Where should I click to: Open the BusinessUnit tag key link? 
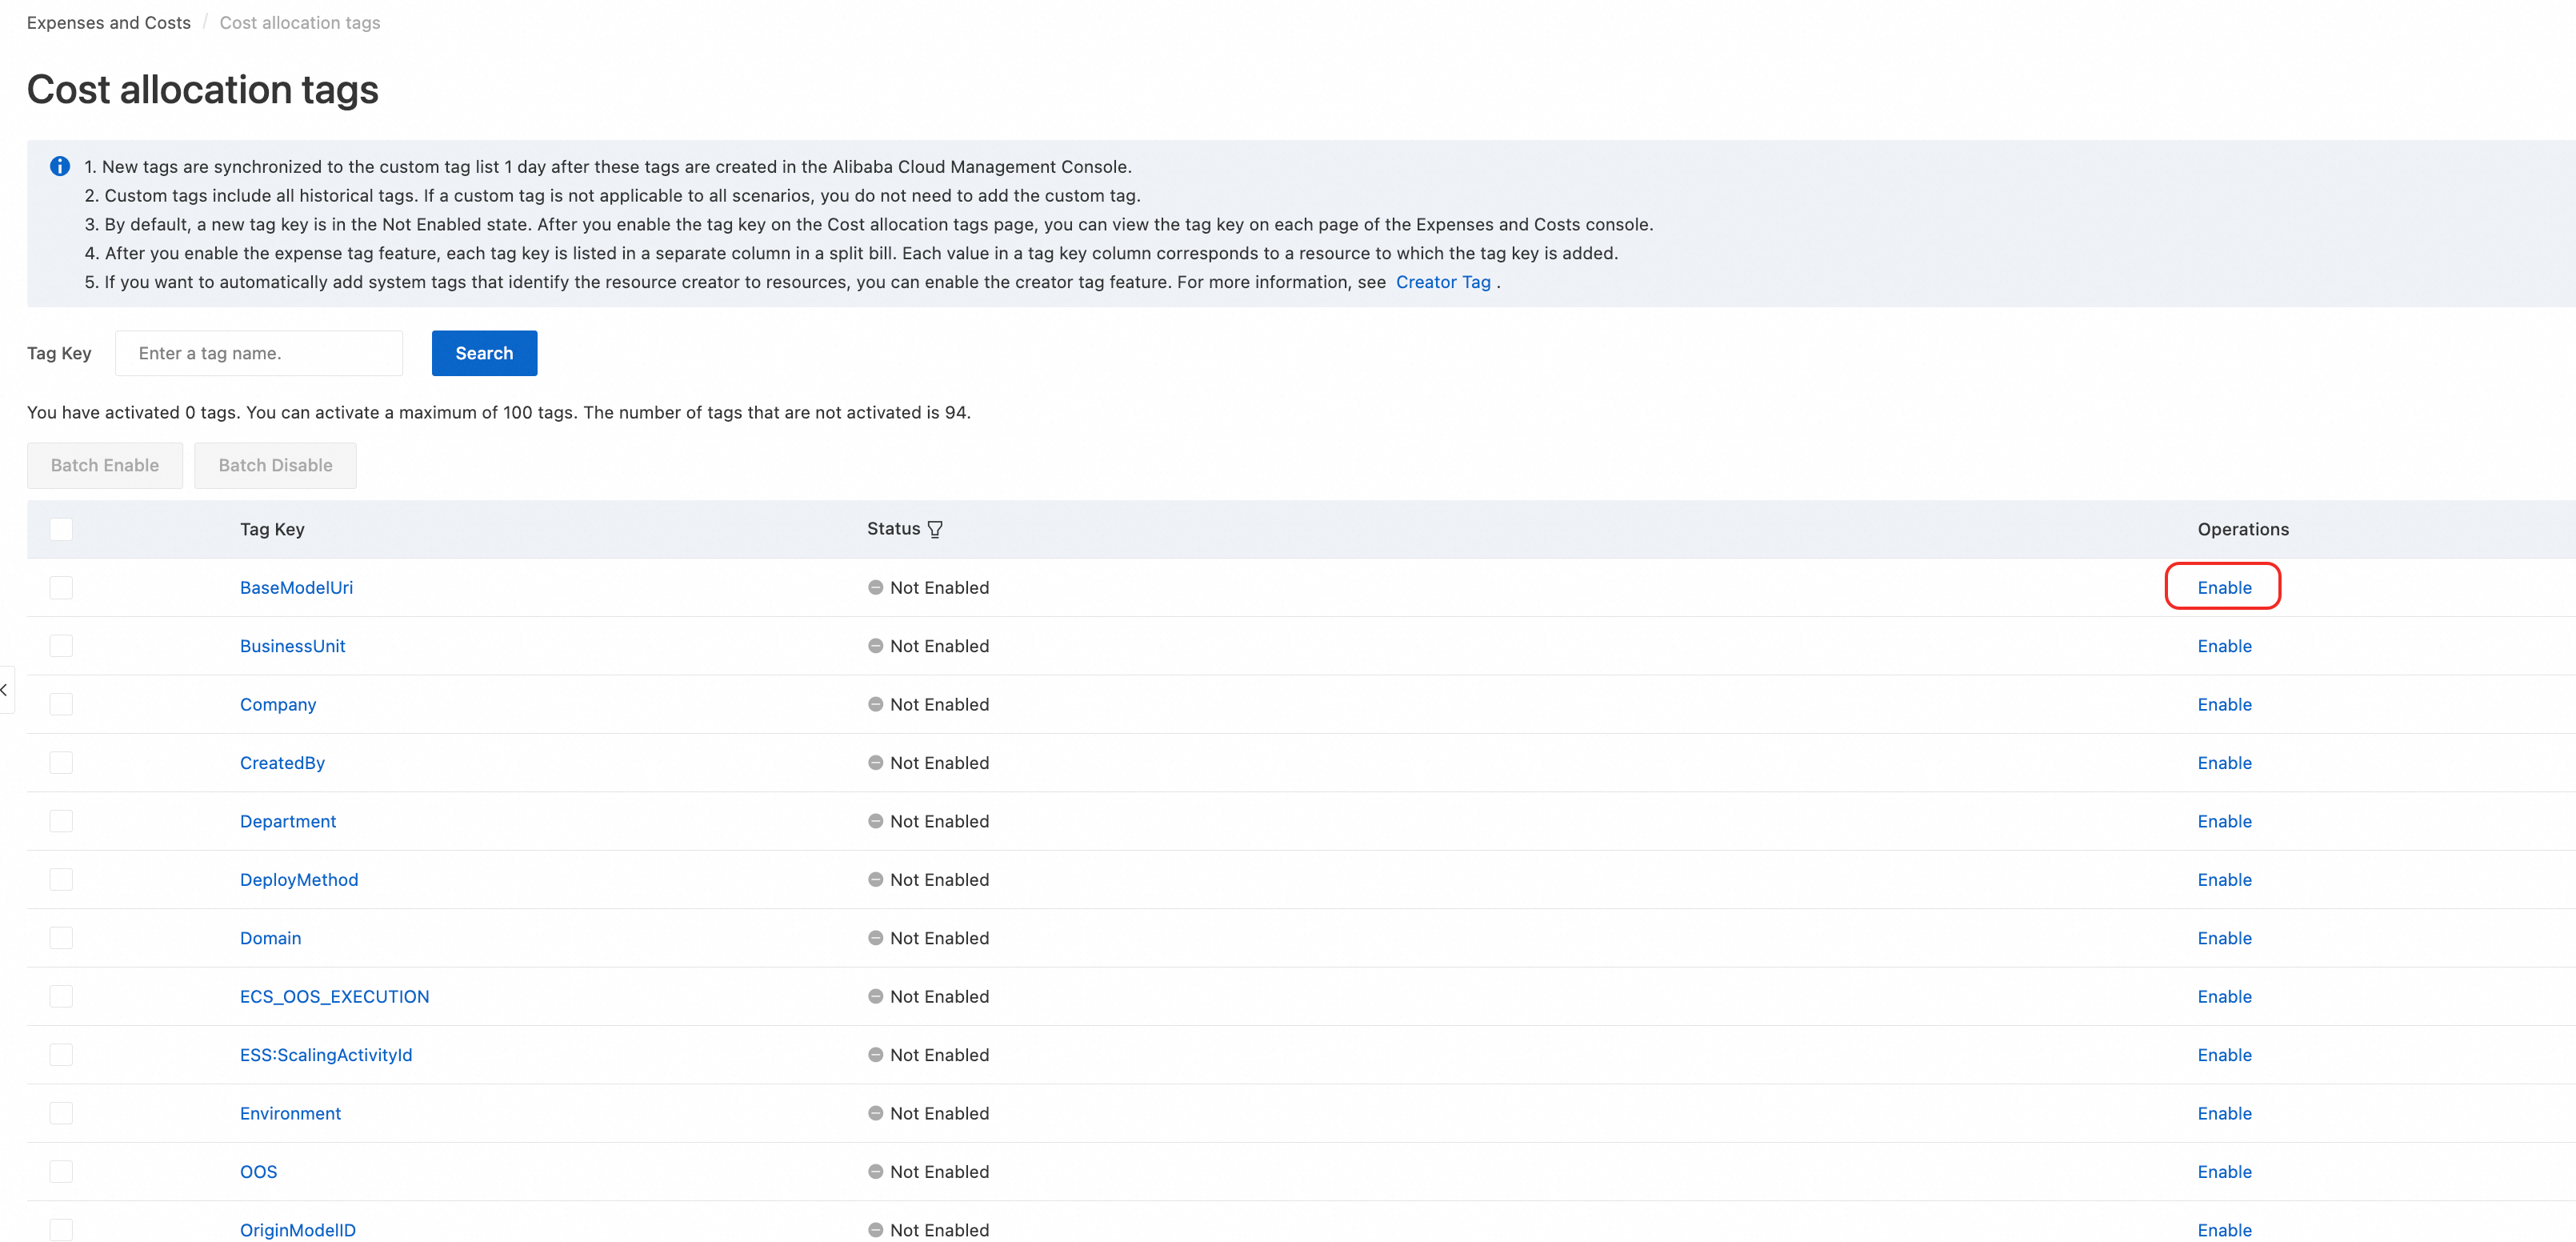292,646
